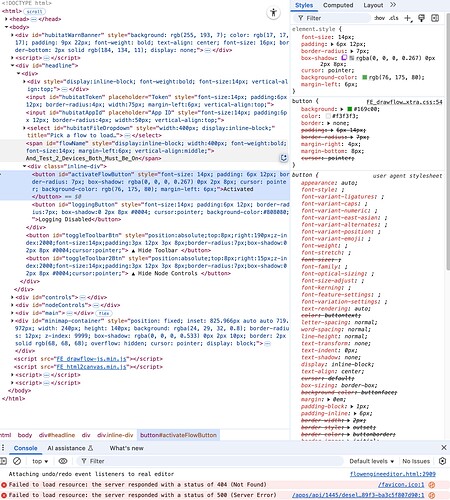Screen dimensions: 450x500
Task: Expand the hubitatWarnBanner div
Action: click(12, 35)
